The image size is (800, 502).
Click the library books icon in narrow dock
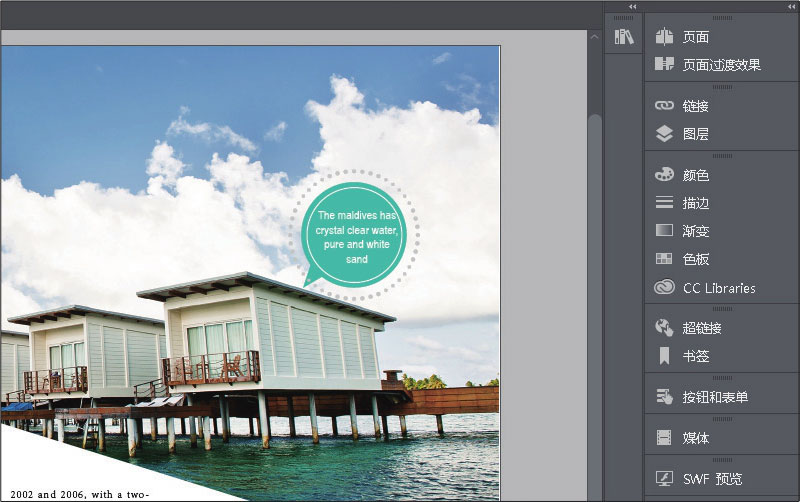click(x=623, y=37)
